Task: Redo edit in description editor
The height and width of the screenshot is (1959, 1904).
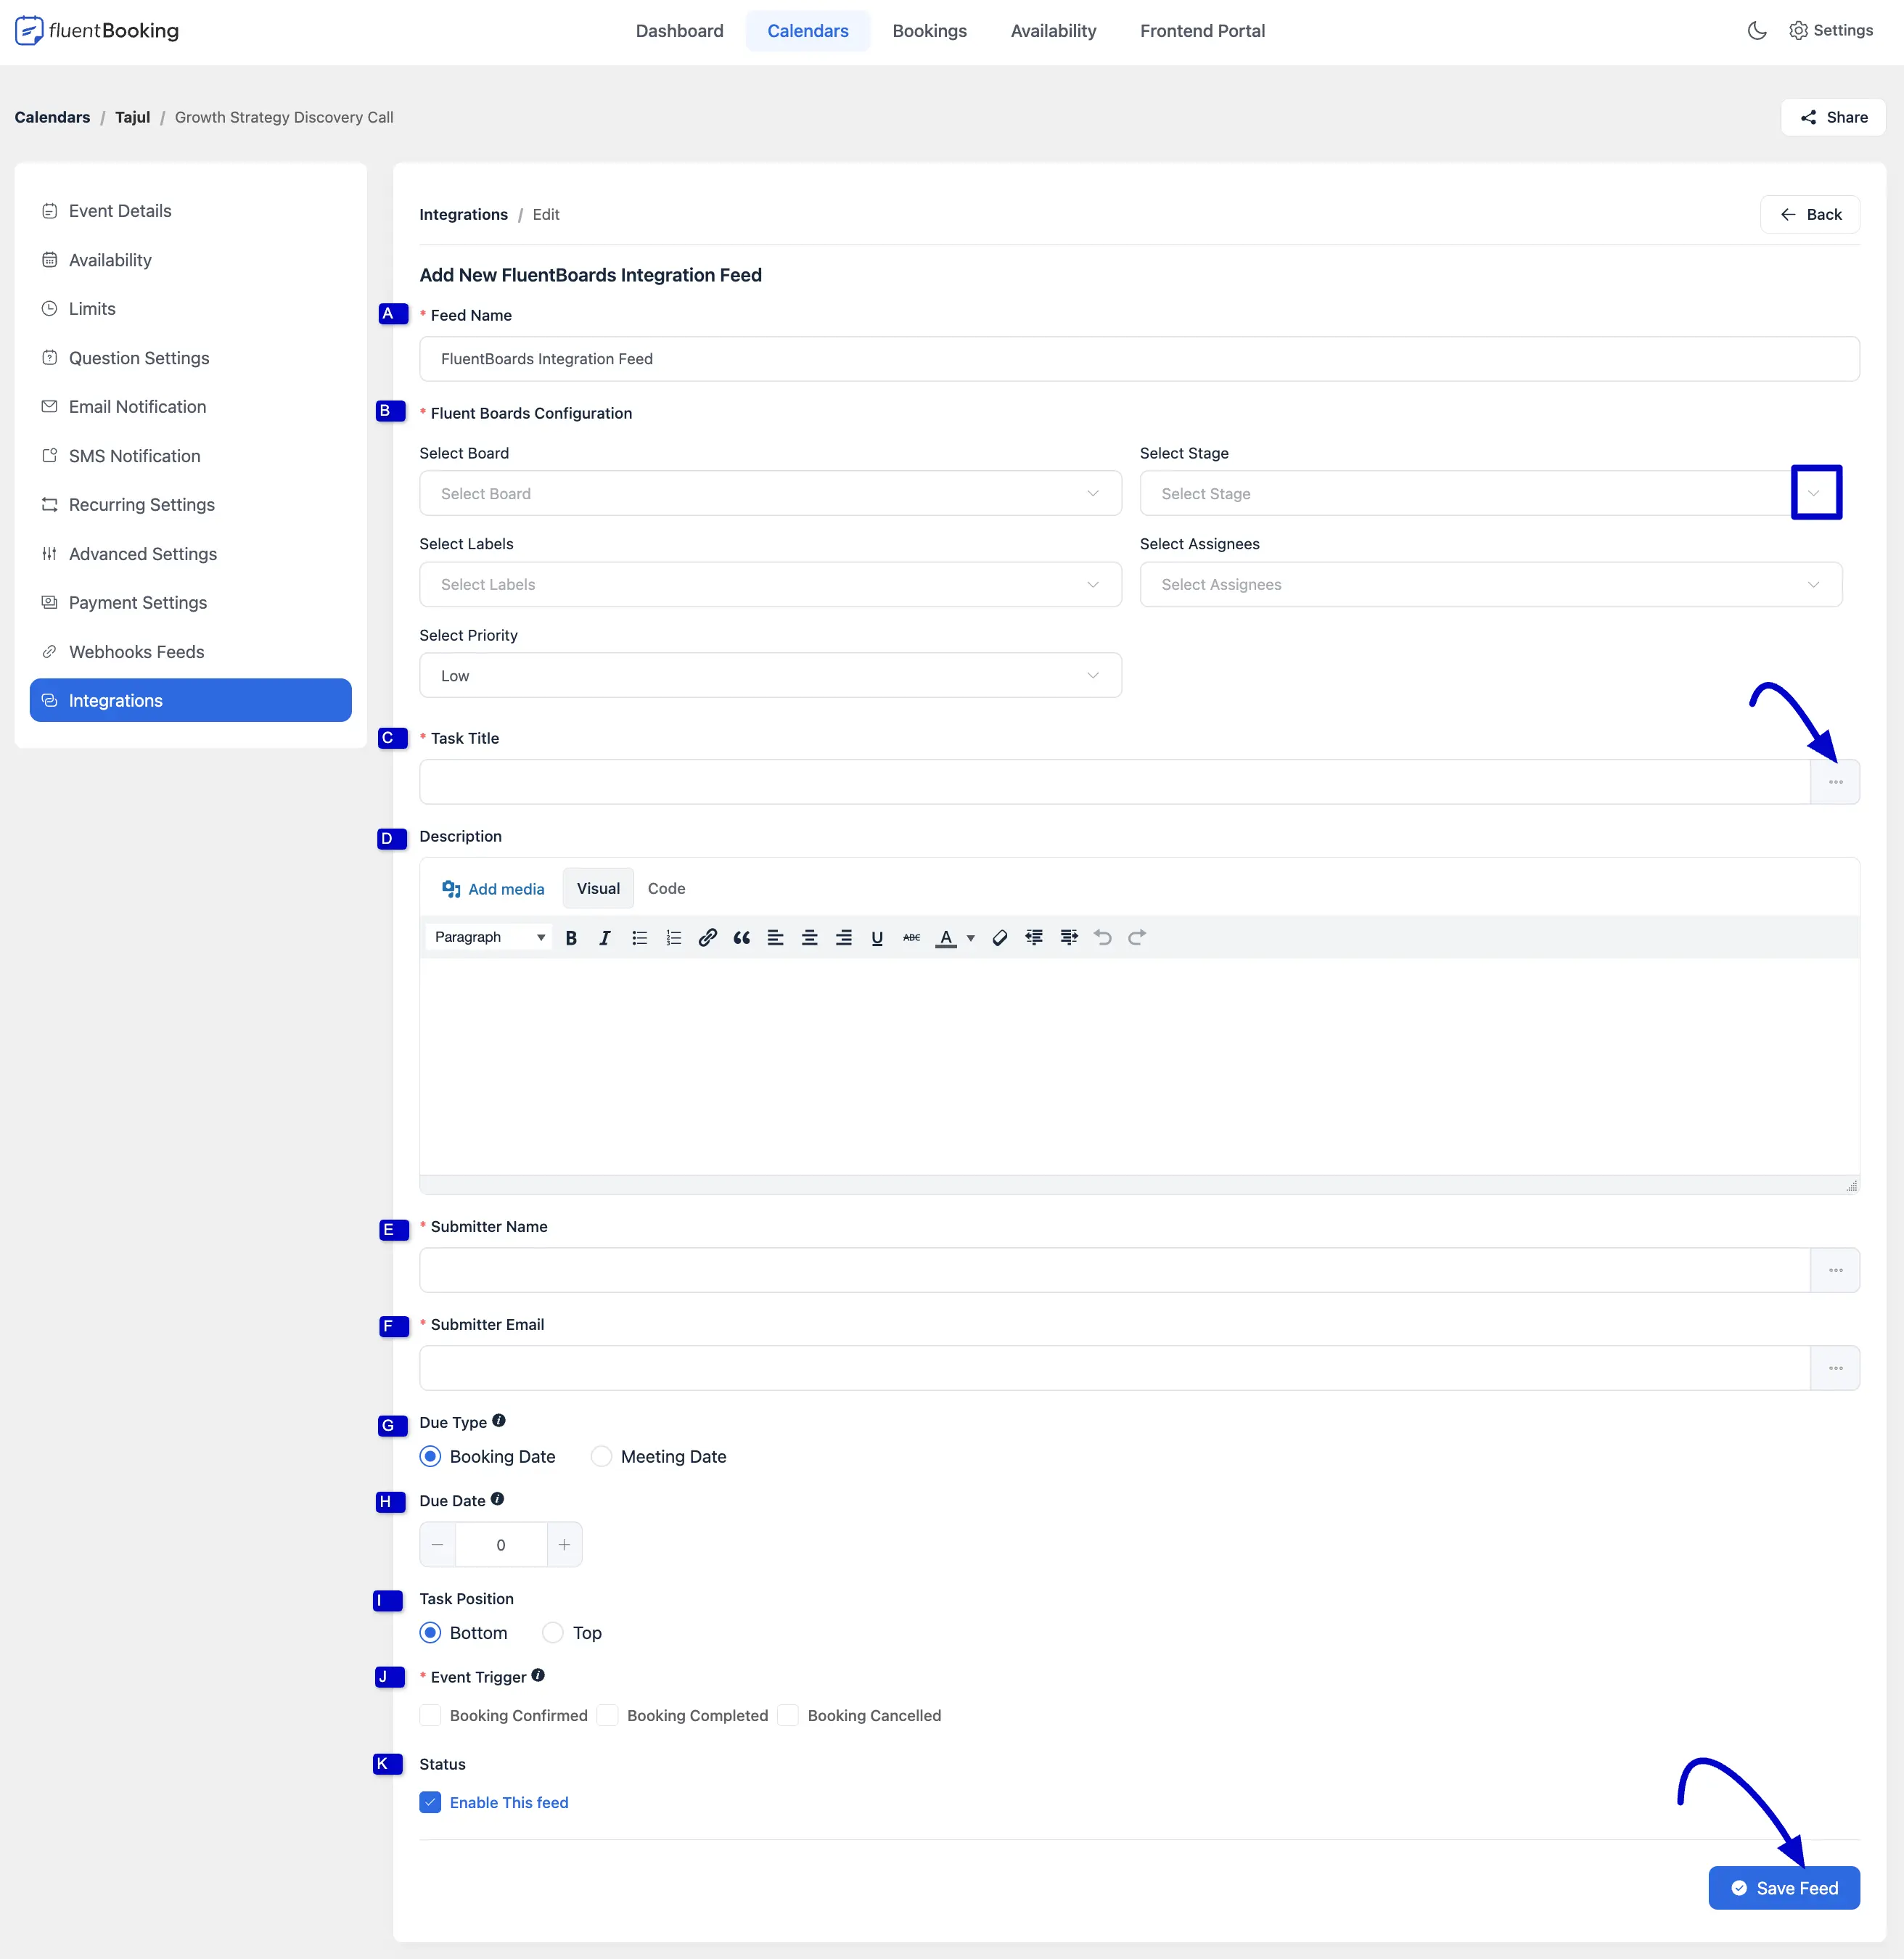Action: (x=1136, y=937)
